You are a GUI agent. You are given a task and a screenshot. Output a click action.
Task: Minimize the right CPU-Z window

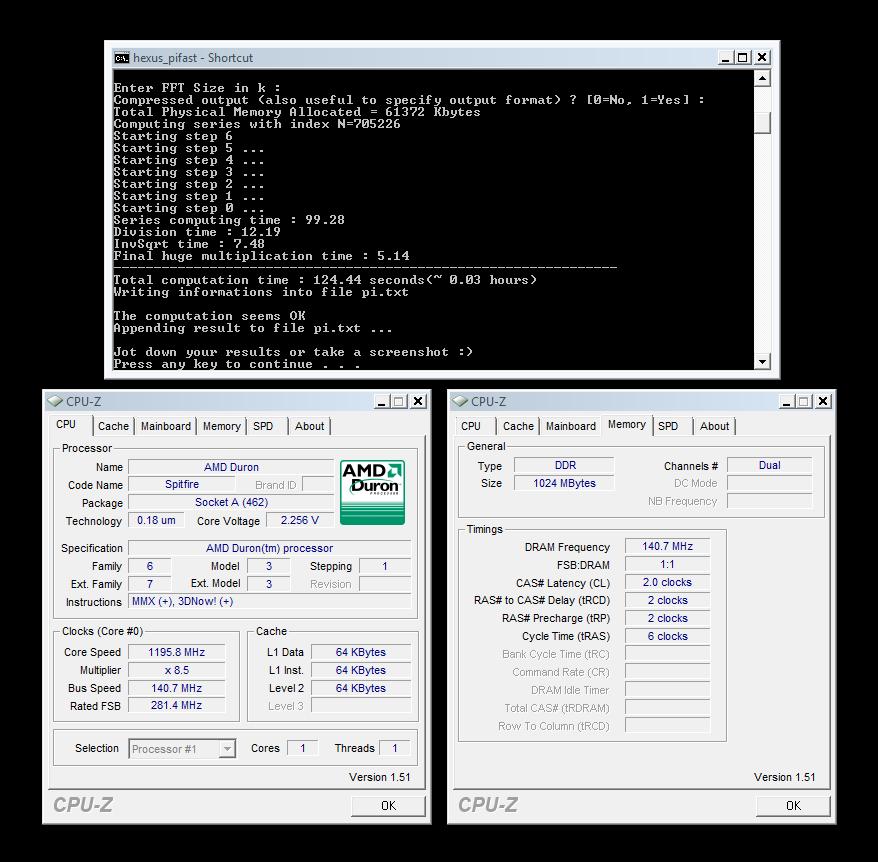coord(787,402)
